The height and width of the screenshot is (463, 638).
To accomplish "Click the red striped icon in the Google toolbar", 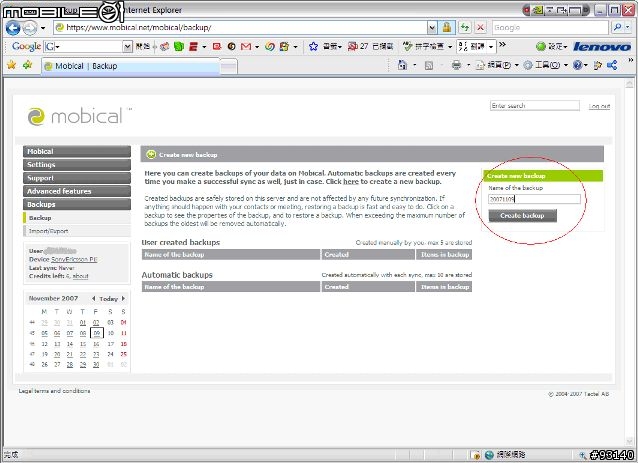I will tap(193, 46).
